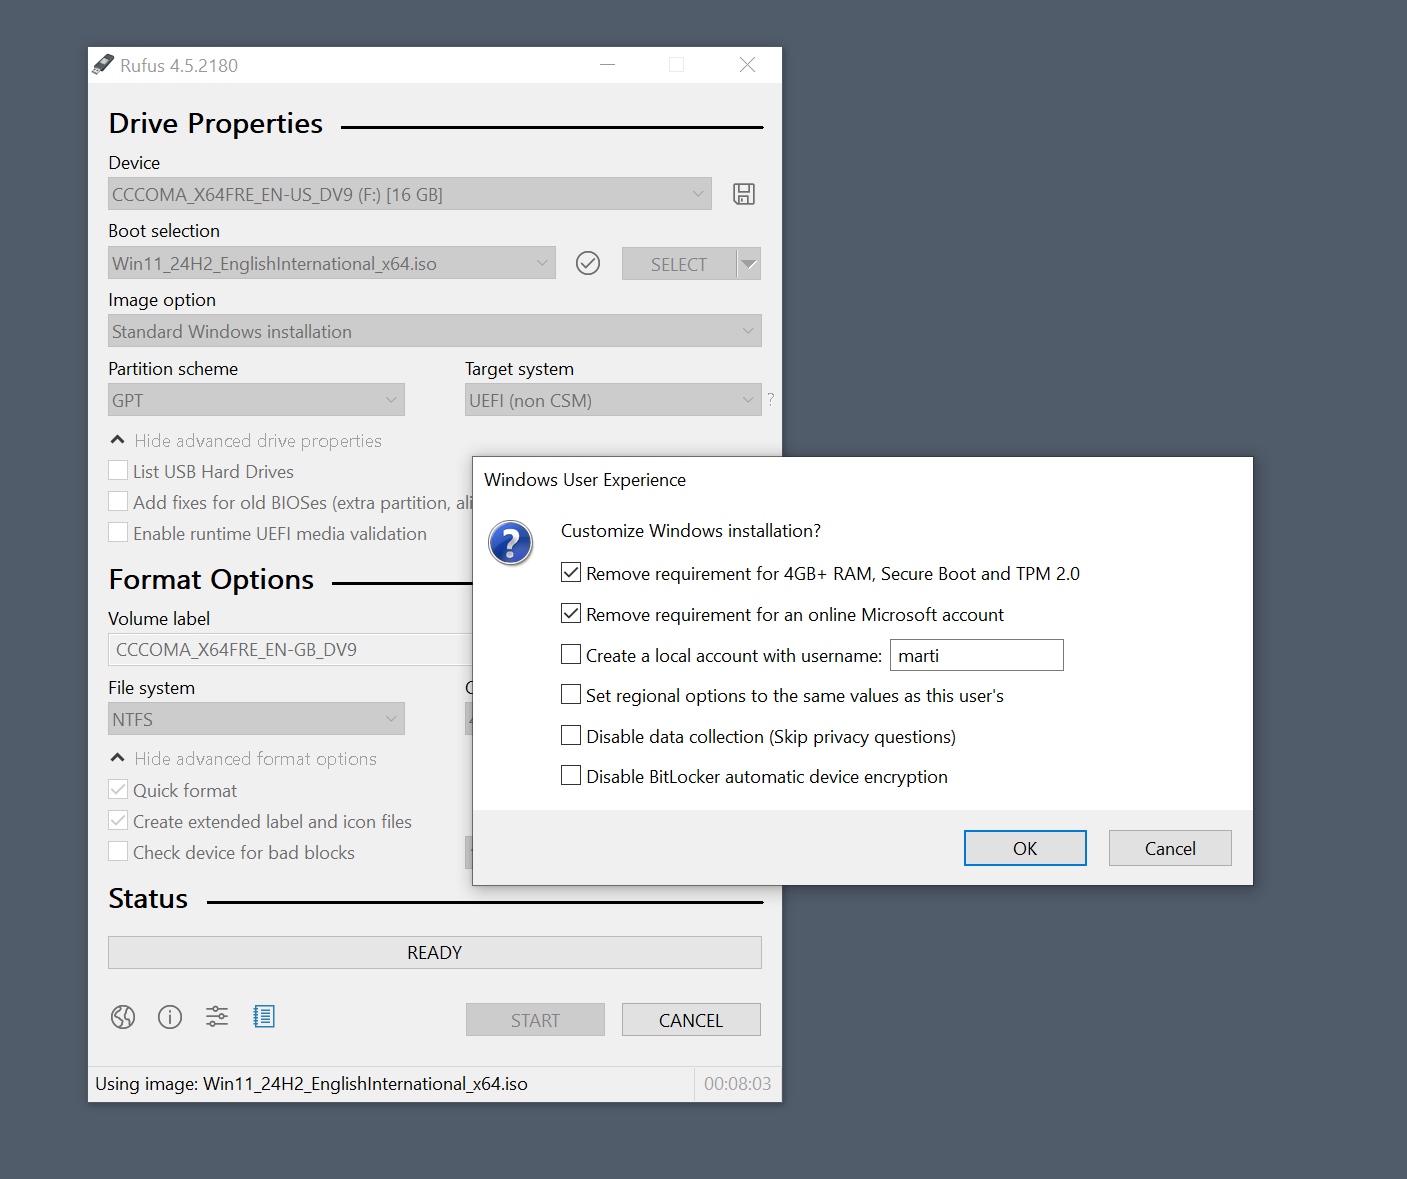
Task: Check Set regional options to same values
Action: 571,694
